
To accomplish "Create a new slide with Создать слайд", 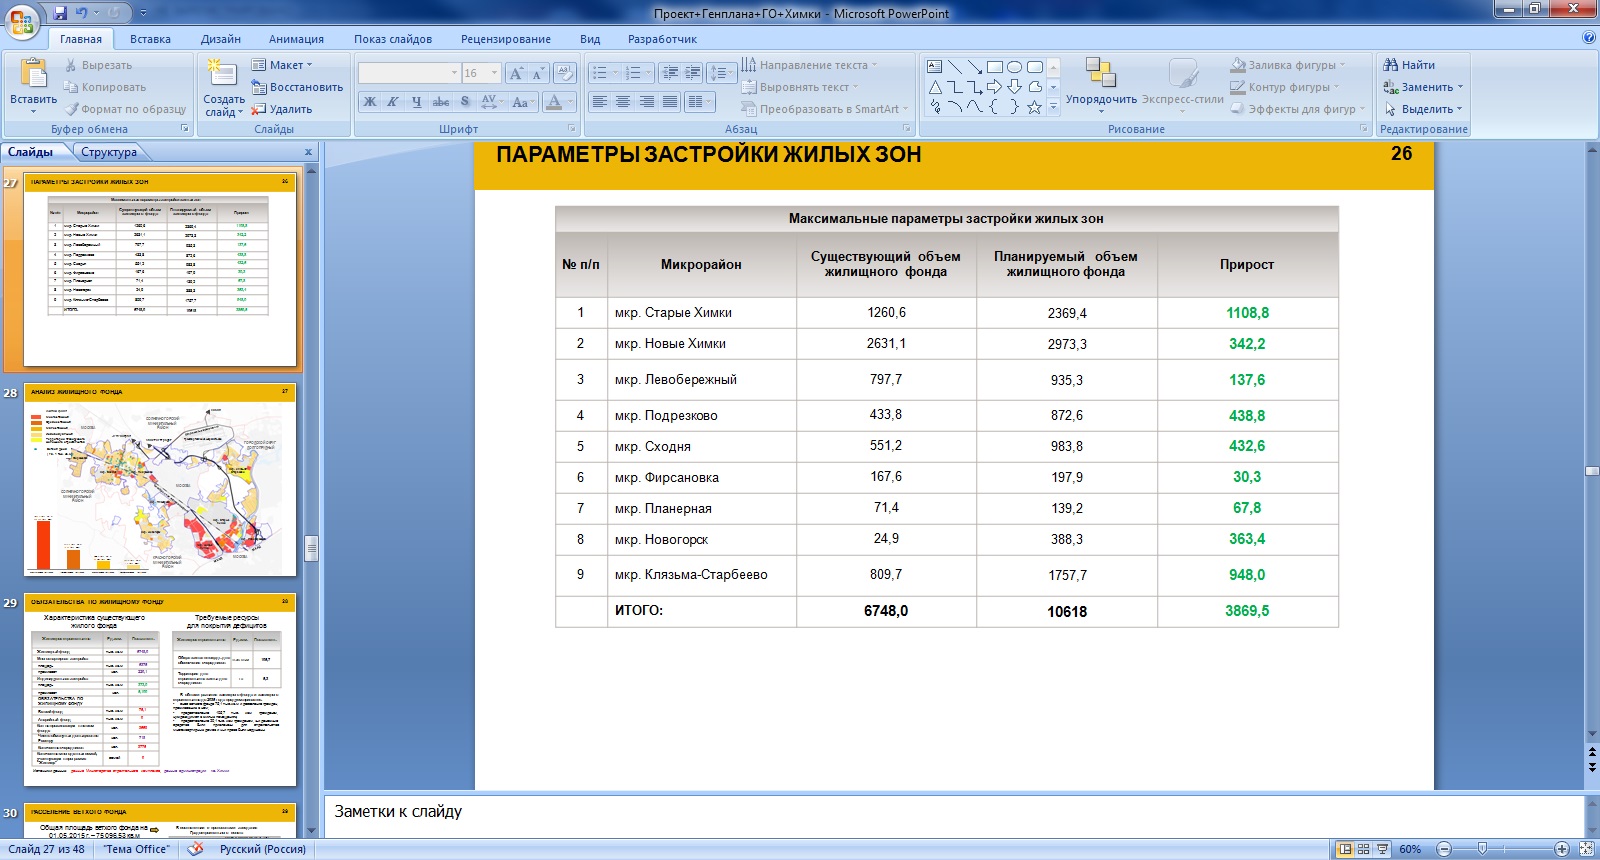I will tap(223, 88).
